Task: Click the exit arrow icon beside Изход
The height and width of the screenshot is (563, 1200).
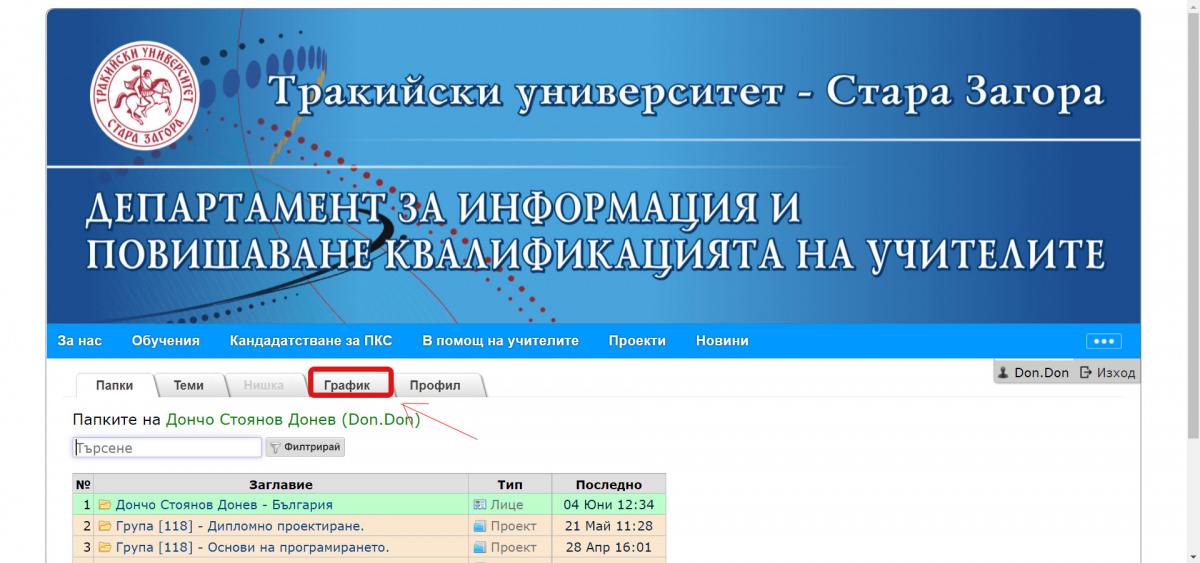Action: tap(1085, 372)
